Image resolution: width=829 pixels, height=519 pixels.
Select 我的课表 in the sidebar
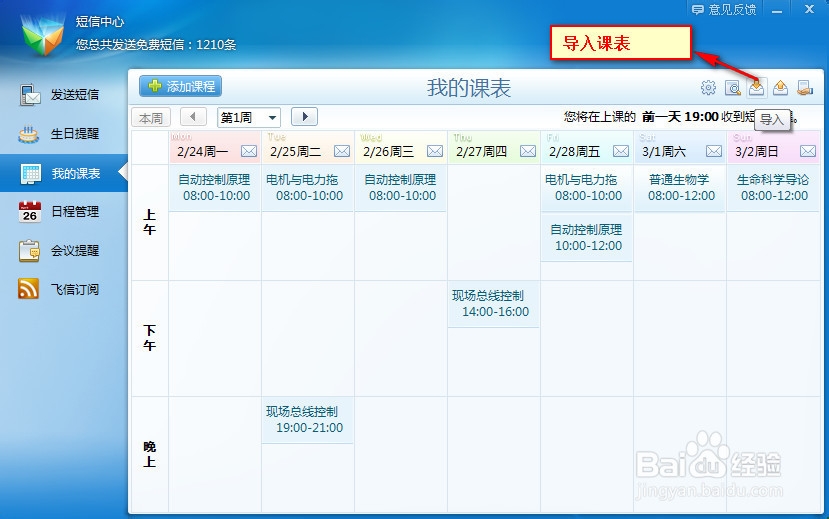click(x=63, y=173)
